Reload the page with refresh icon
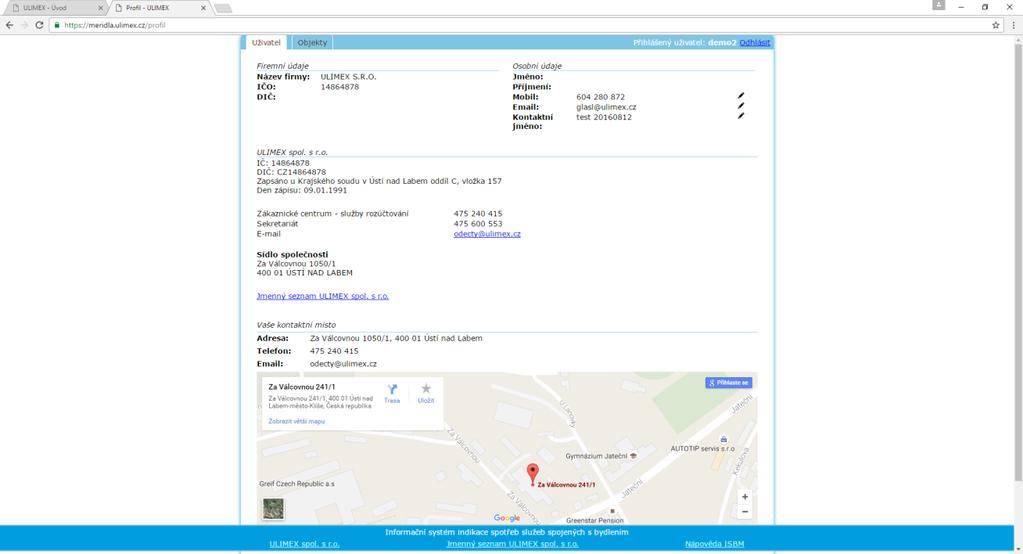Viewport: 1023px width, 554px height. pyautogui.click(x=39, y=25)
